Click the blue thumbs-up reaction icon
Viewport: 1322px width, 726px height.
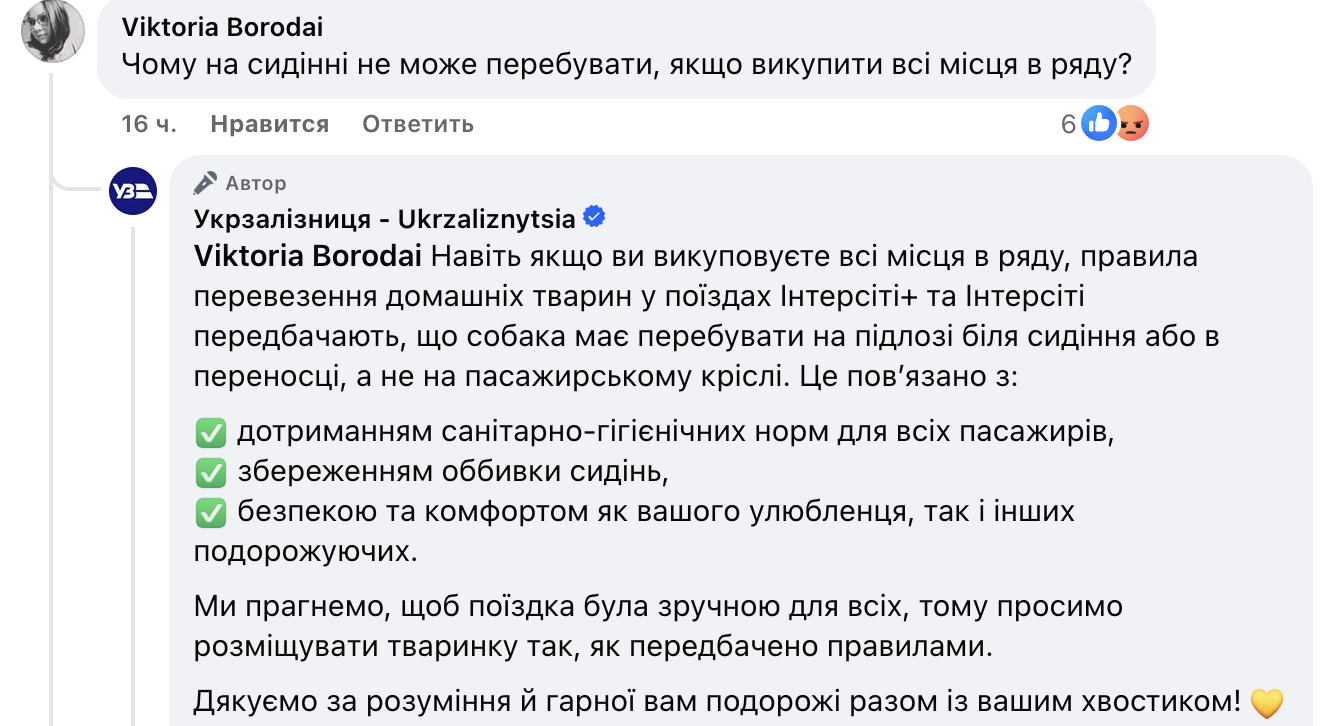pyautogui.click(x=1099, y=123)
